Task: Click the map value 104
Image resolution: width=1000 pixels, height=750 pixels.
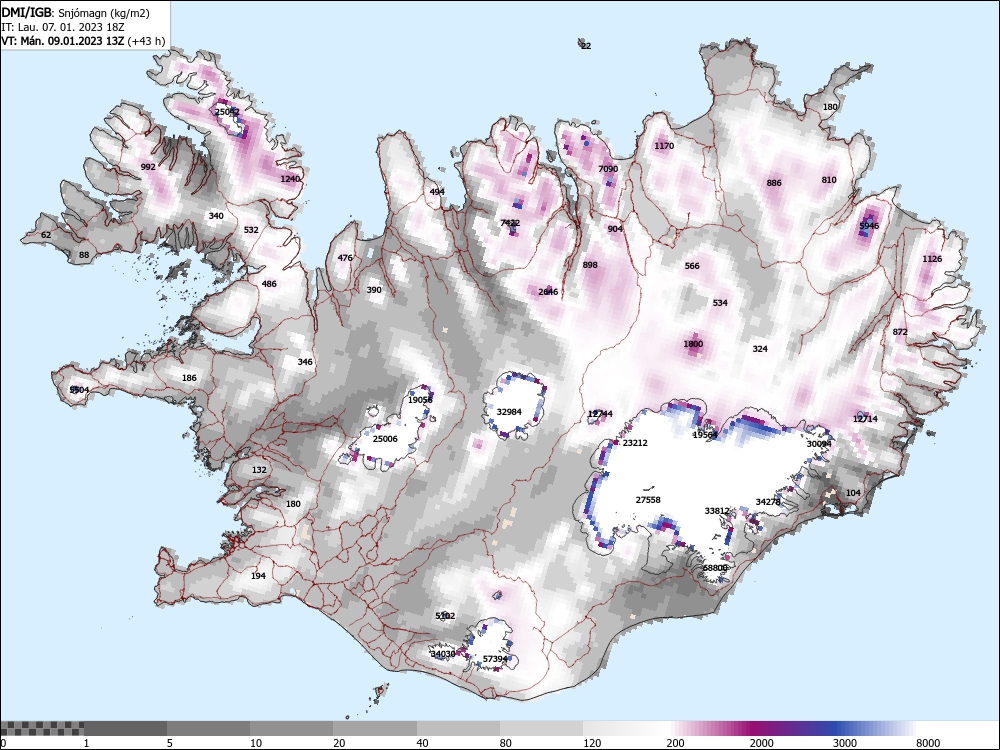Action: [853, 493]
